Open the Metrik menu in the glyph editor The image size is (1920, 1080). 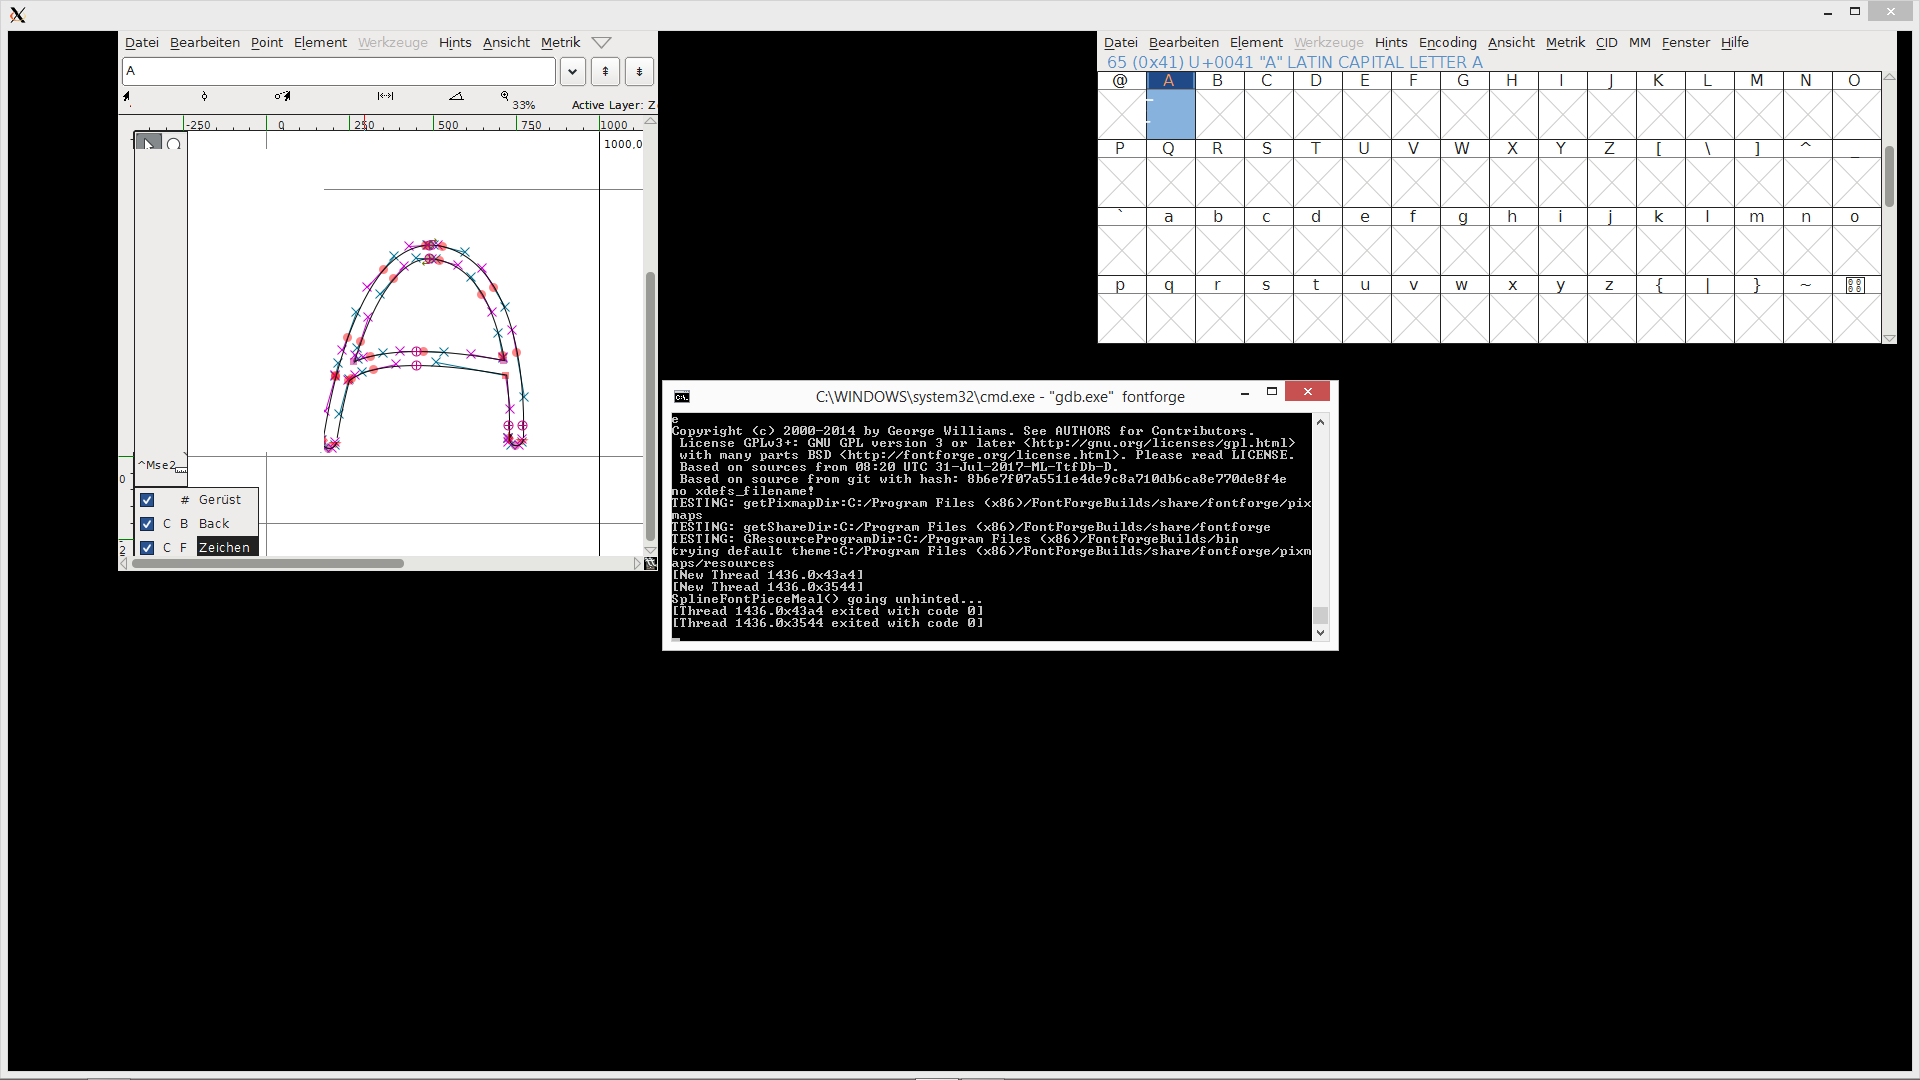pos(559,43)
